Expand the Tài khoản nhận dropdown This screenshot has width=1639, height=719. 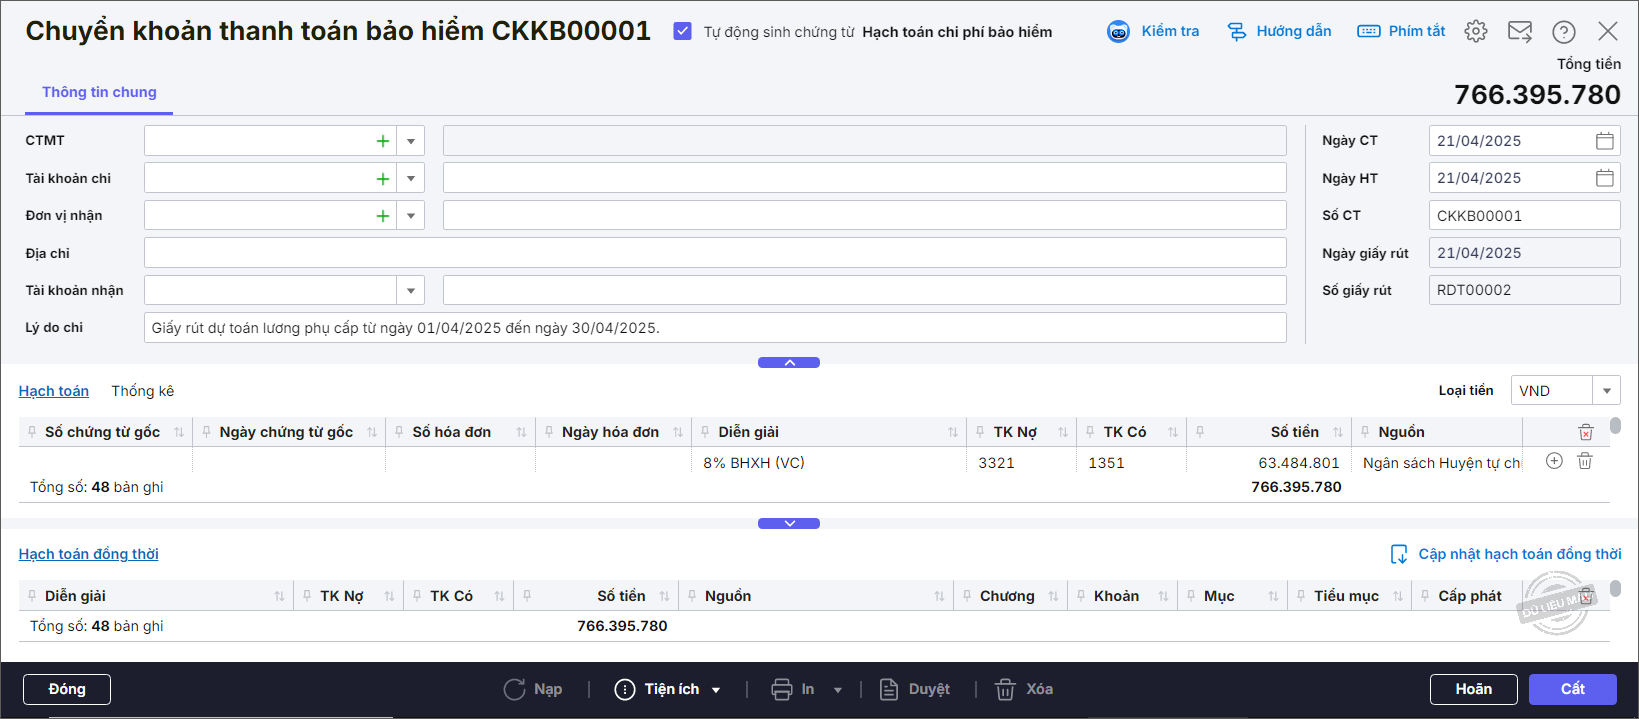tap(411, 291)
